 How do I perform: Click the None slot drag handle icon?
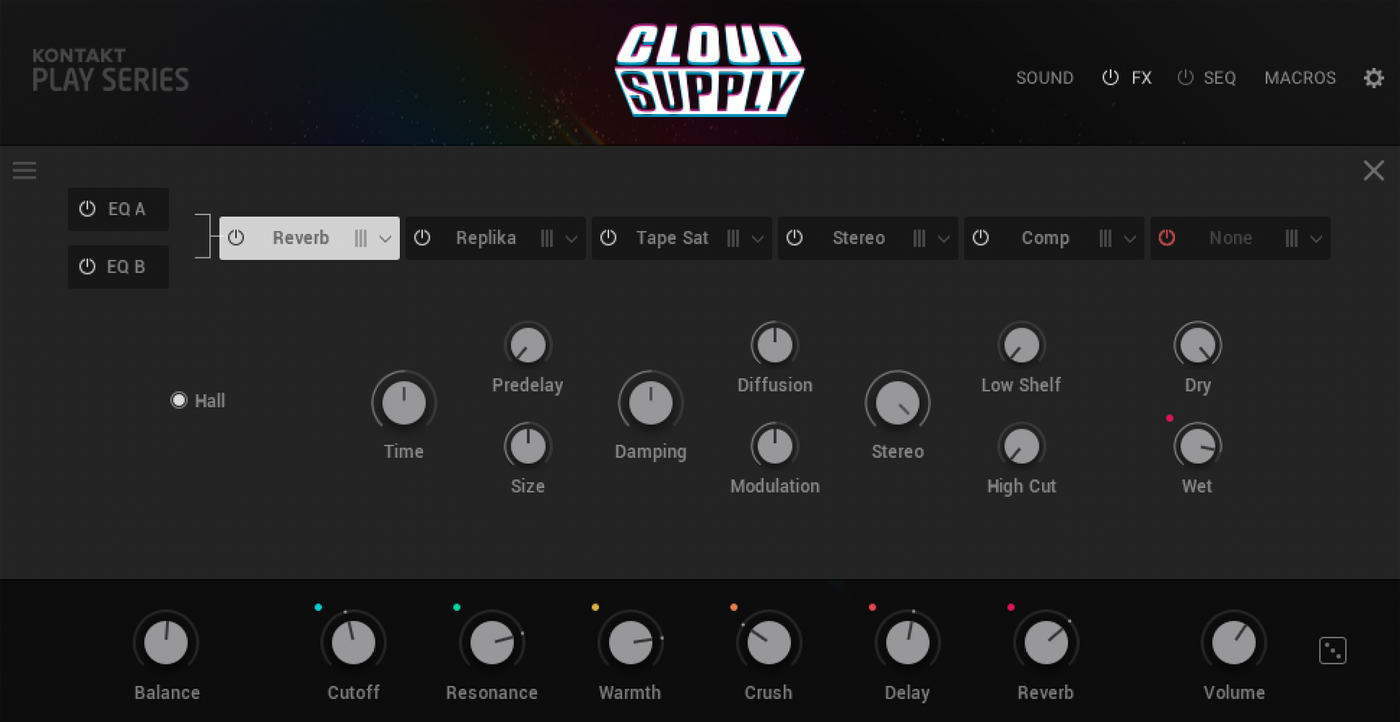[1291, 238]
